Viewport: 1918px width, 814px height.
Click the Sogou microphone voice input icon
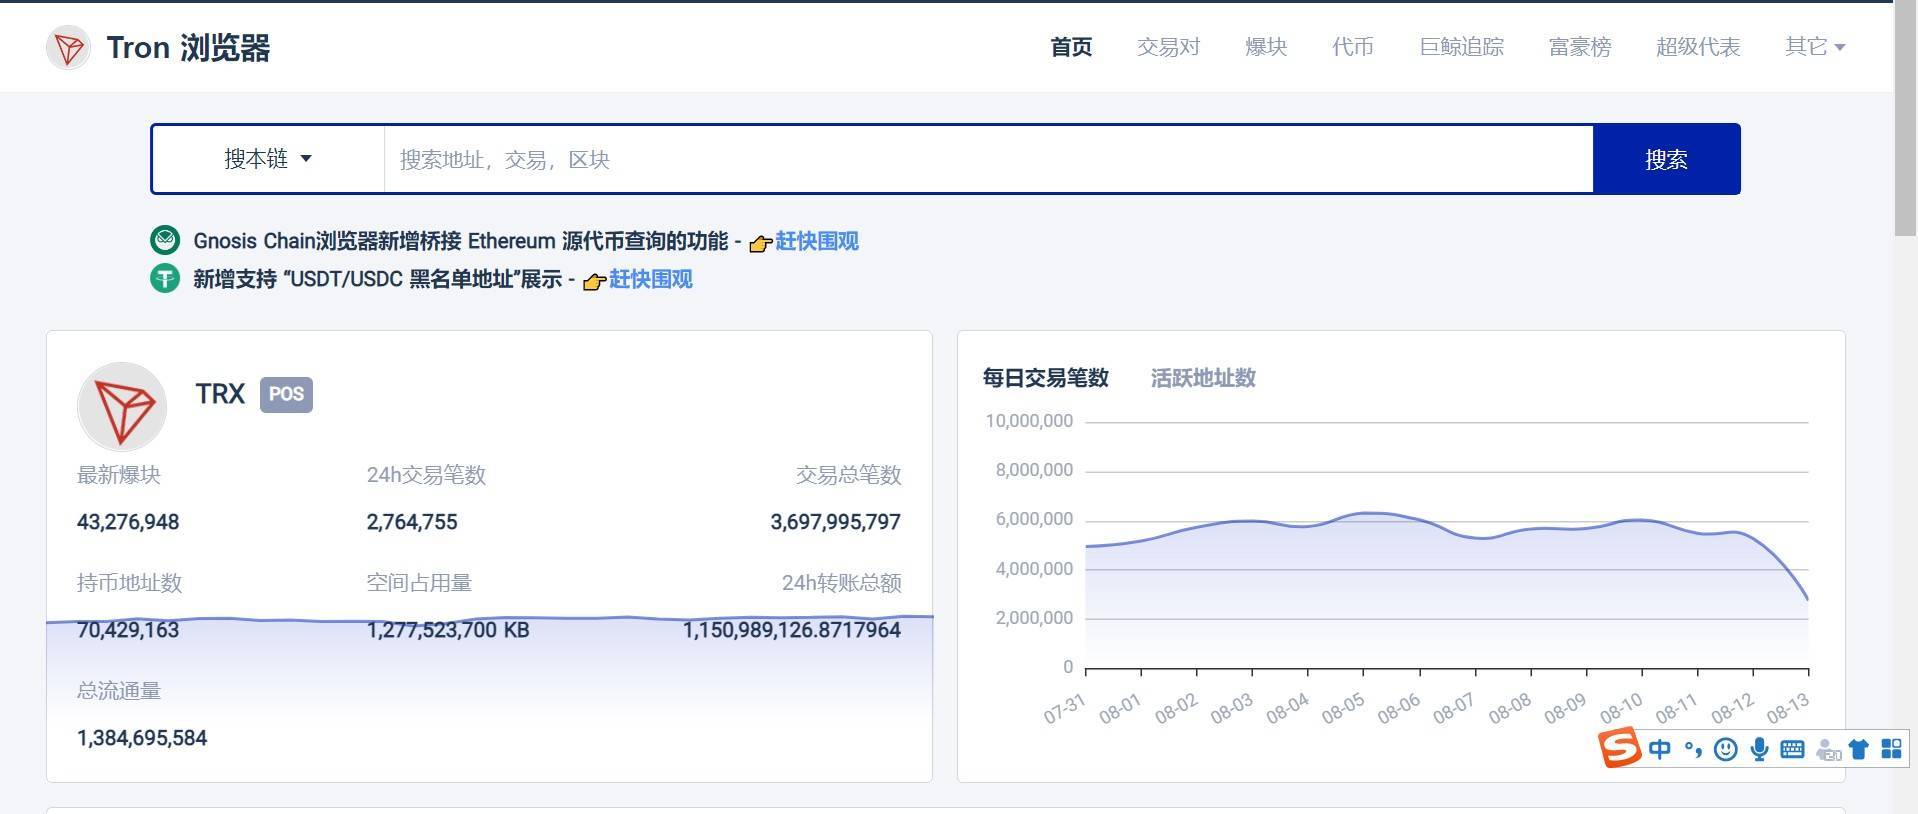pyautogui.click(x=1759, y=749)
